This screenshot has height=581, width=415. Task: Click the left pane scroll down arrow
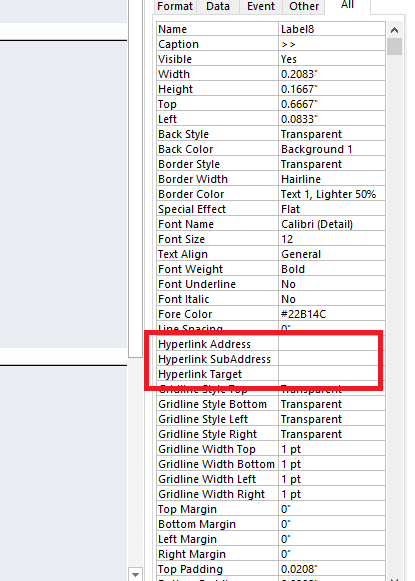click(x=136, y=574)
